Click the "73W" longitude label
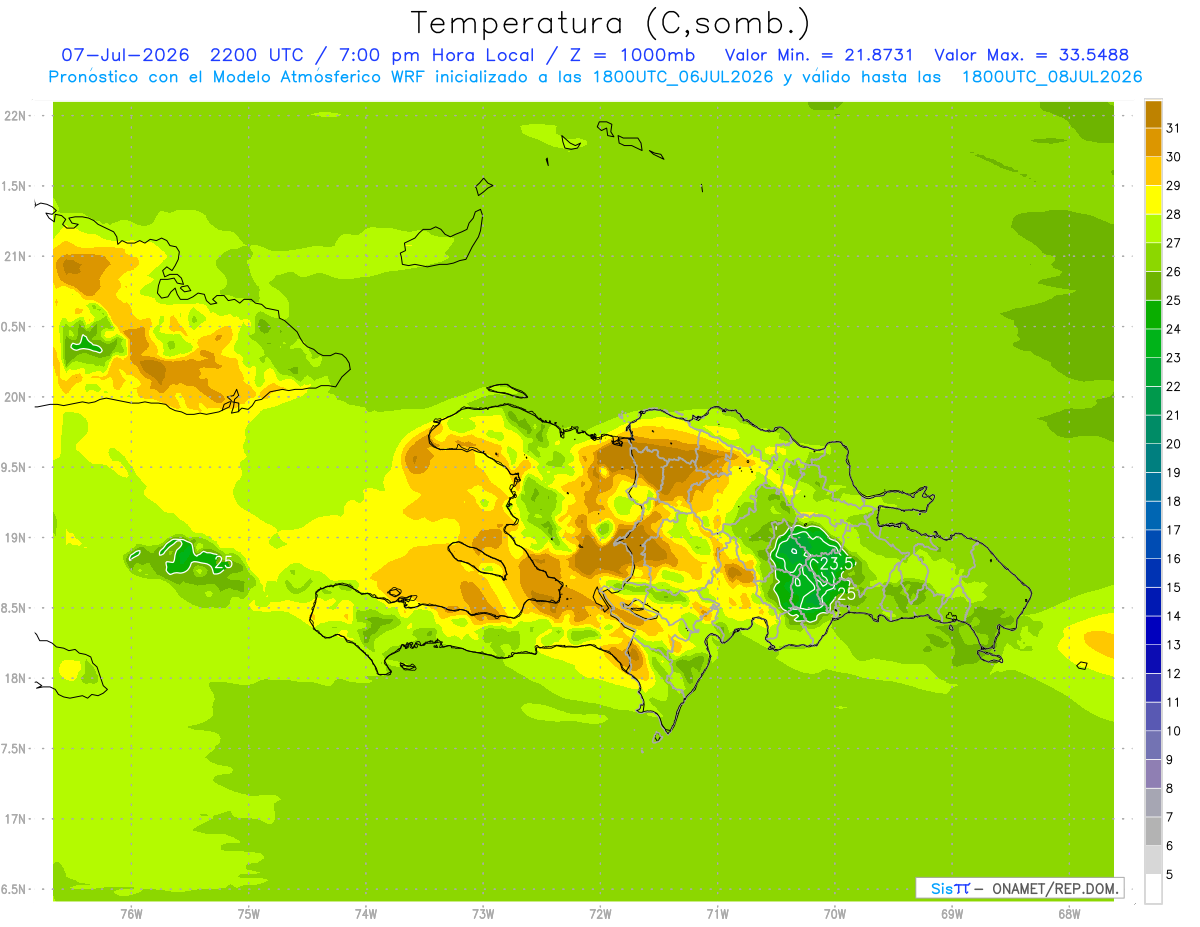Viewport: 1200px width, 927px height. click(483, 913)
